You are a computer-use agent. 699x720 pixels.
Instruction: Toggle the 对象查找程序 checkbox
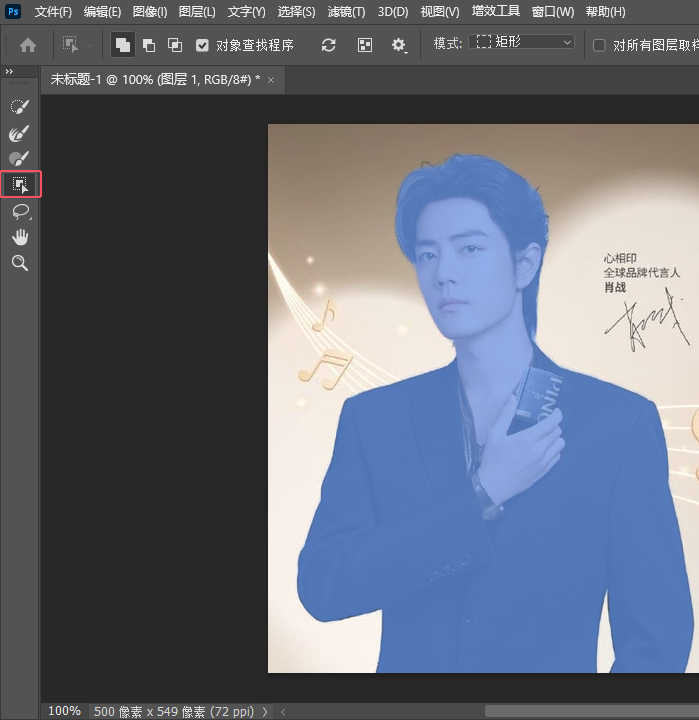pyautogui.click(x=202, y=45)
